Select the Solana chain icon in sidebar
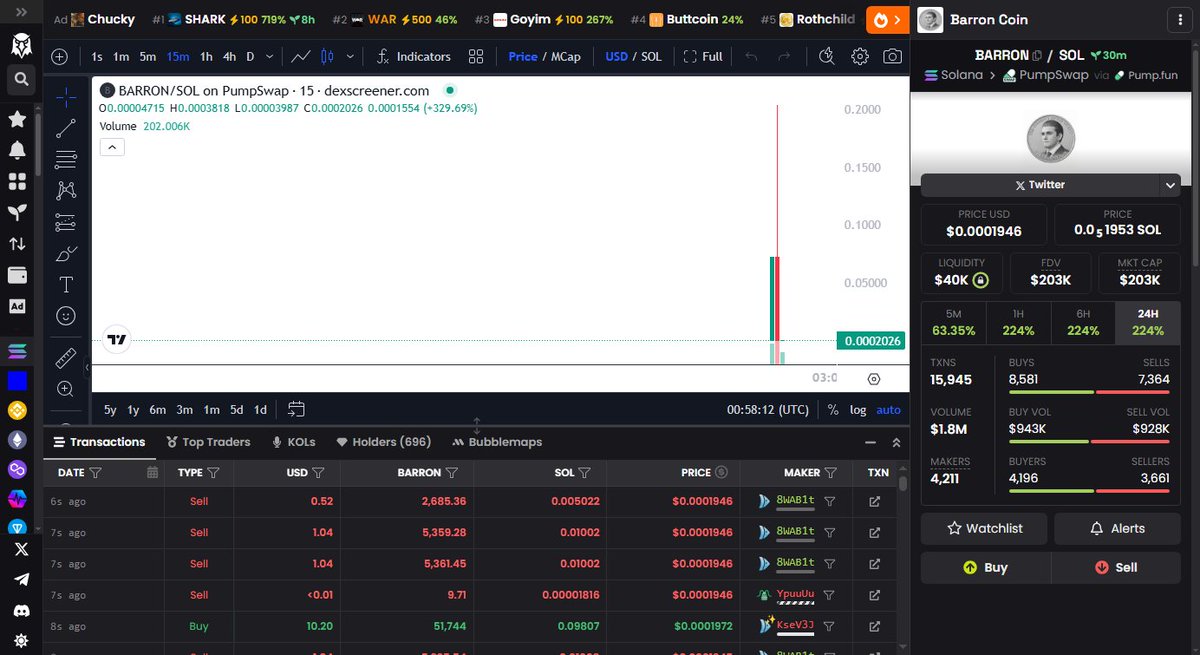 17,351
